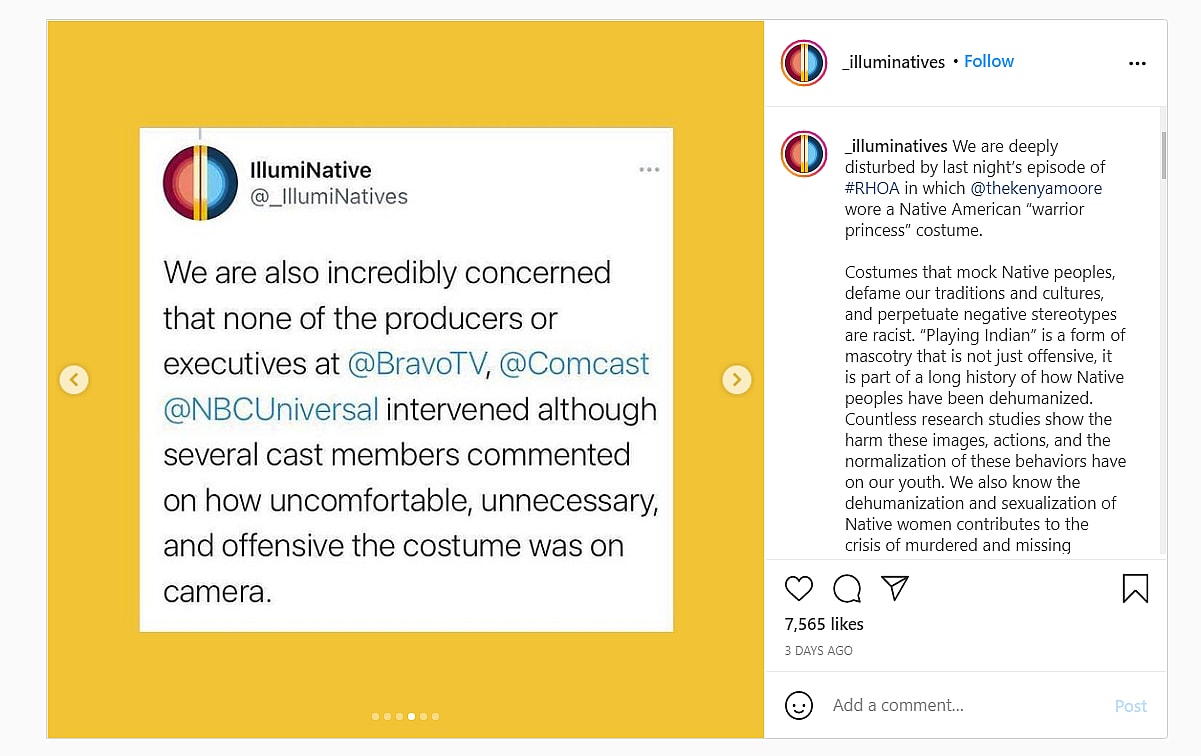Open post options three-dot menu
Viewport: 1201px width, 756px height.
tap(1137, 63)
